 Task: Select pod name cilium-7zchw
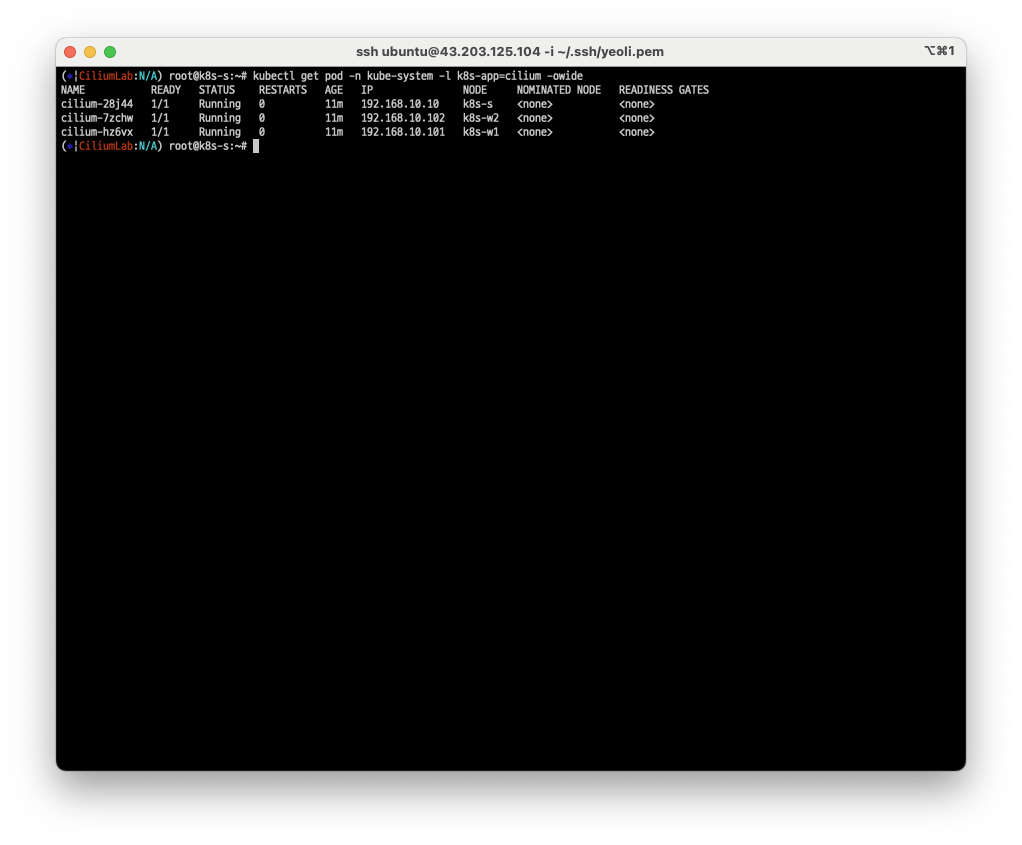pos(97,118)
